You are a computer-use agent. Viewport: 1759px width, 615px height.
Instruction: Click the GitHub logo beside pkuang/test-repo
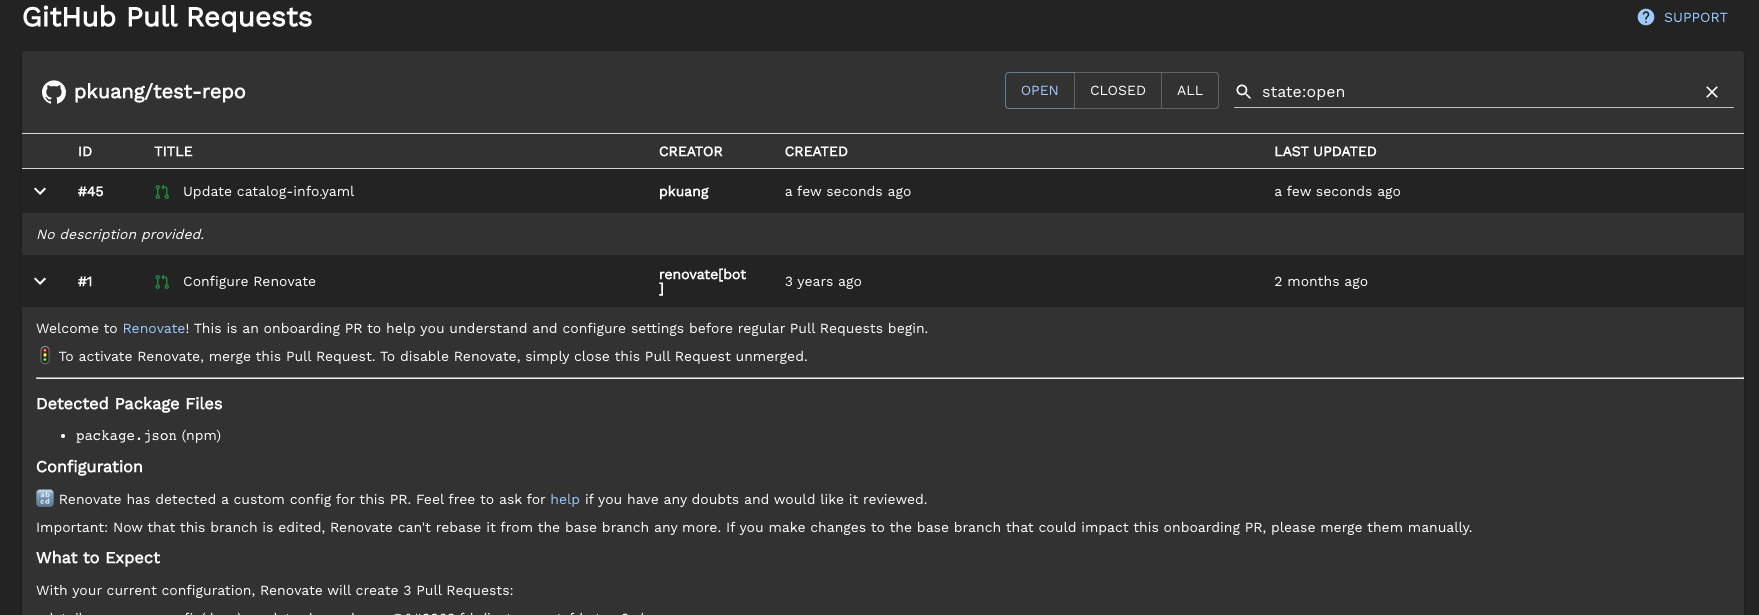coord(53,92)
